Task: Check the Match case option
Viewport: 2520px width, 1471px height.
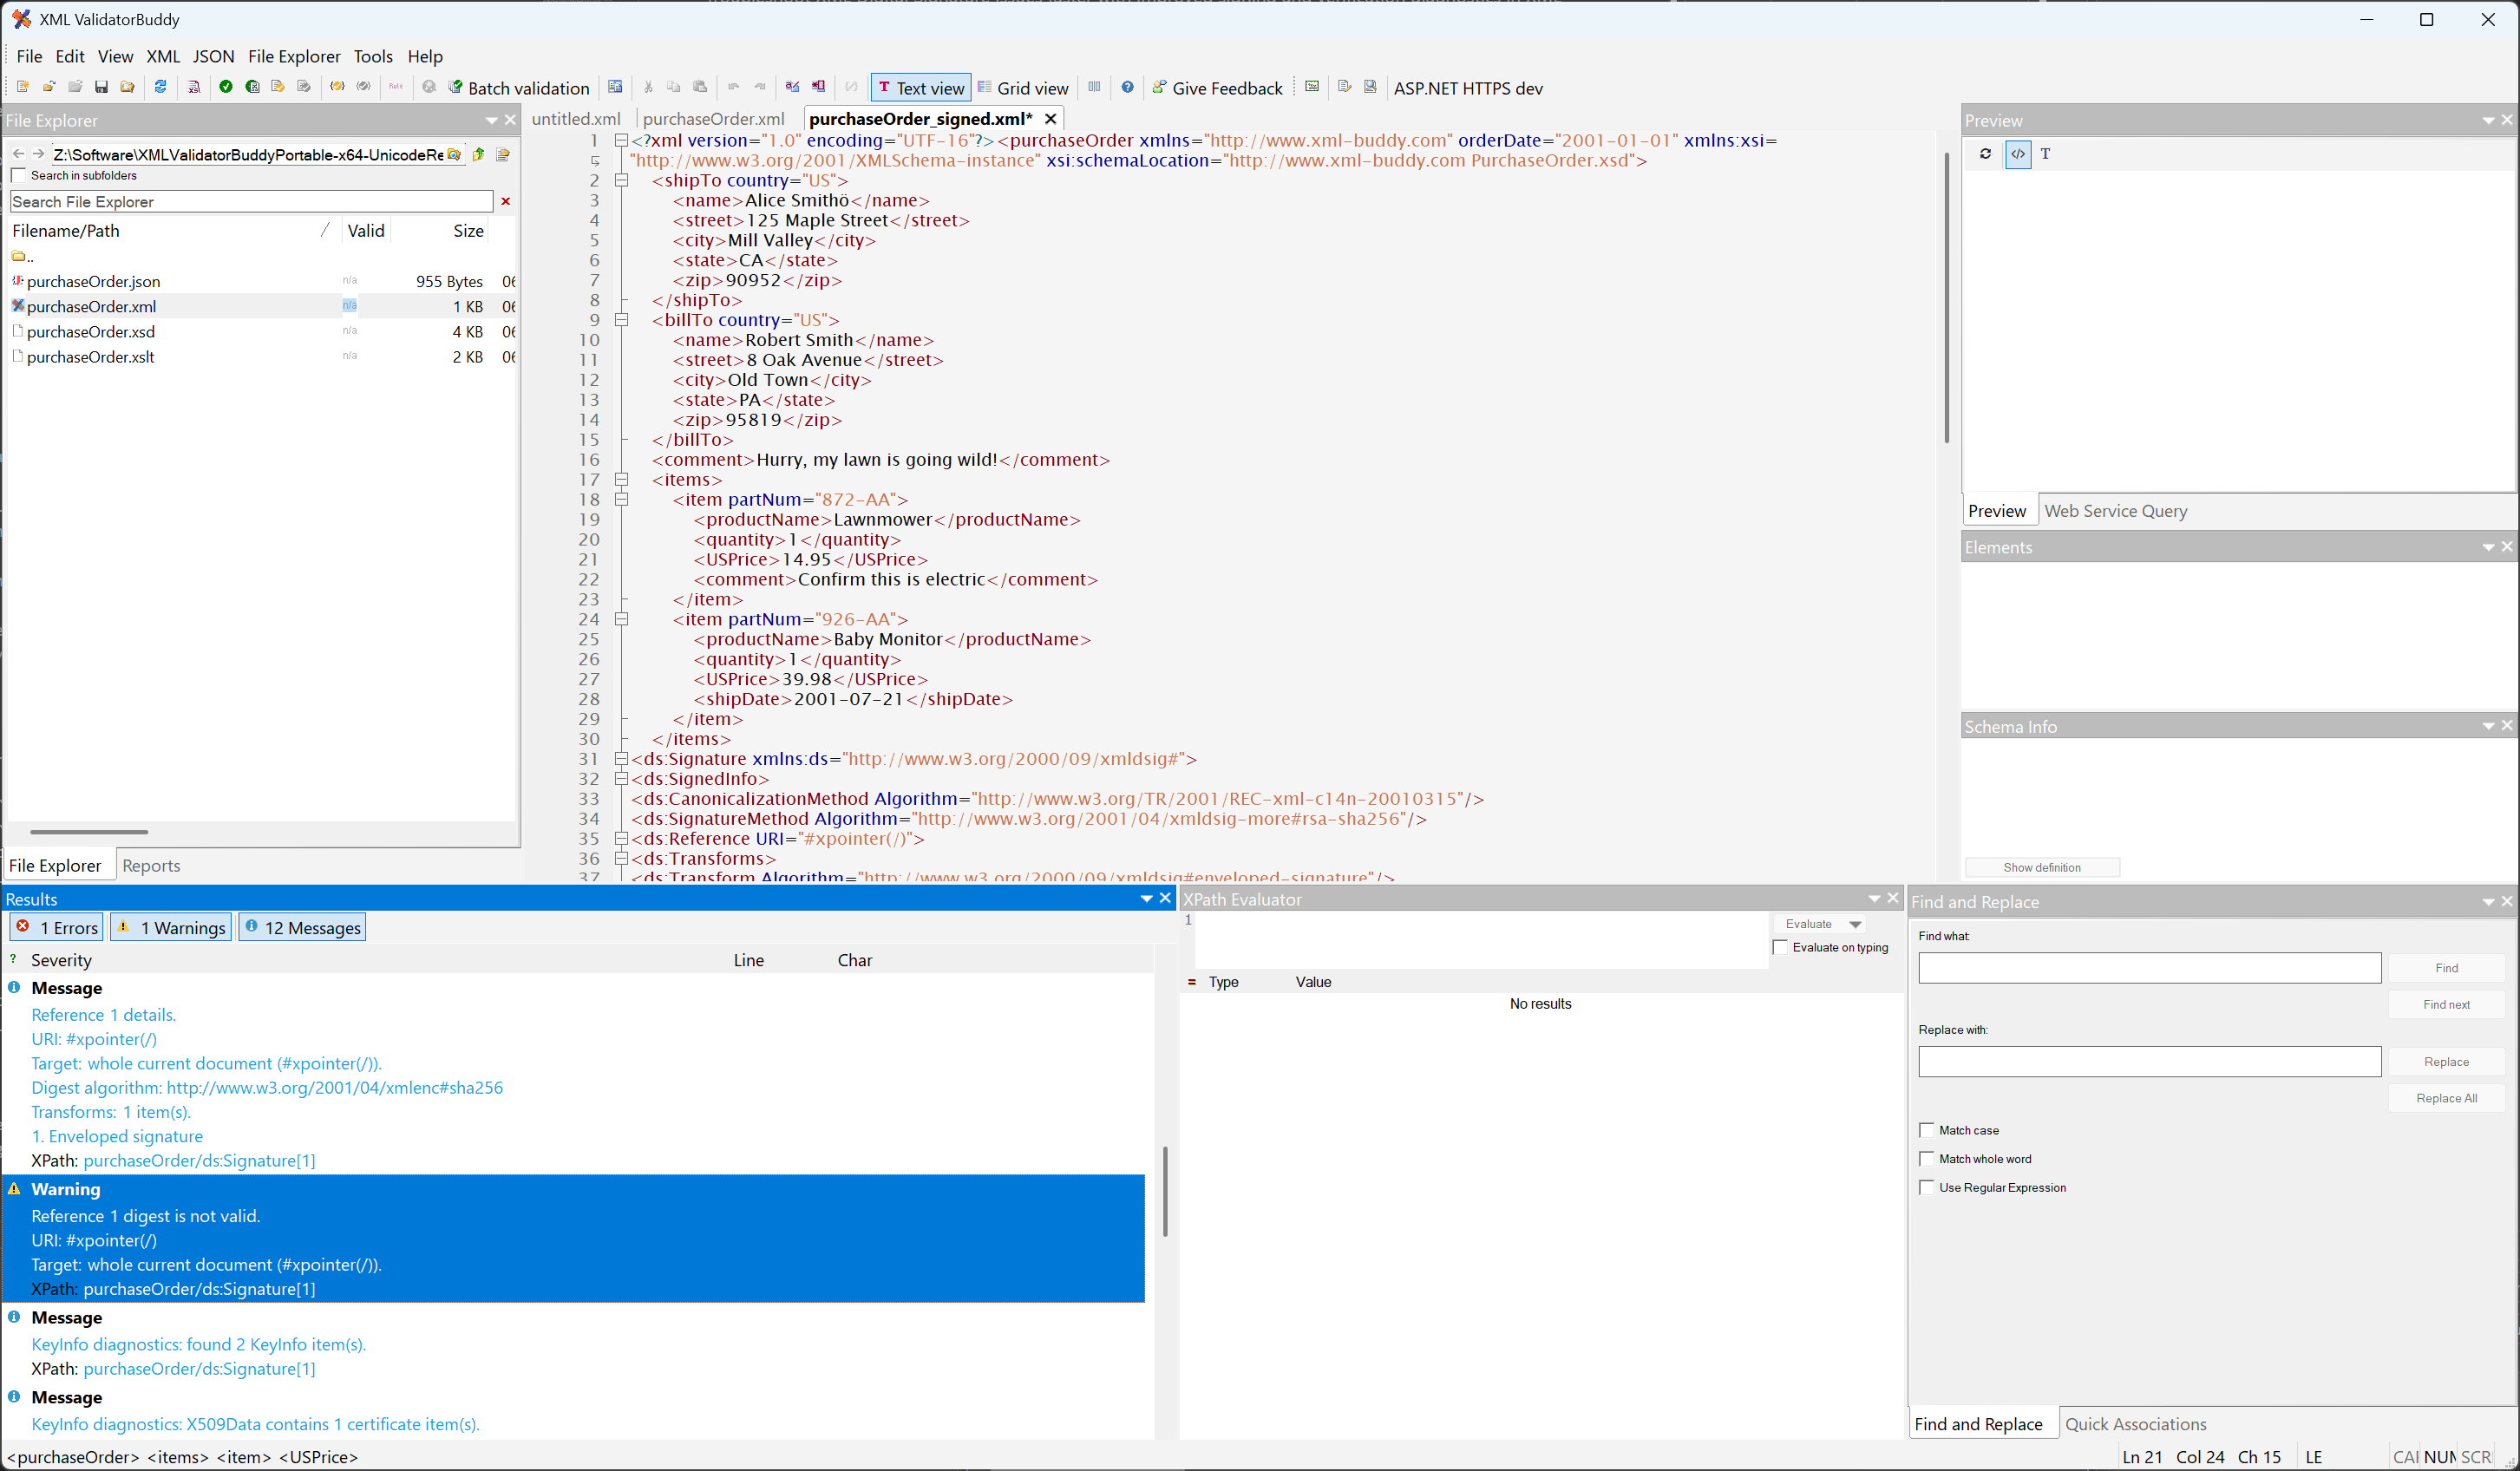Action: click(x=1927, y=1130)
